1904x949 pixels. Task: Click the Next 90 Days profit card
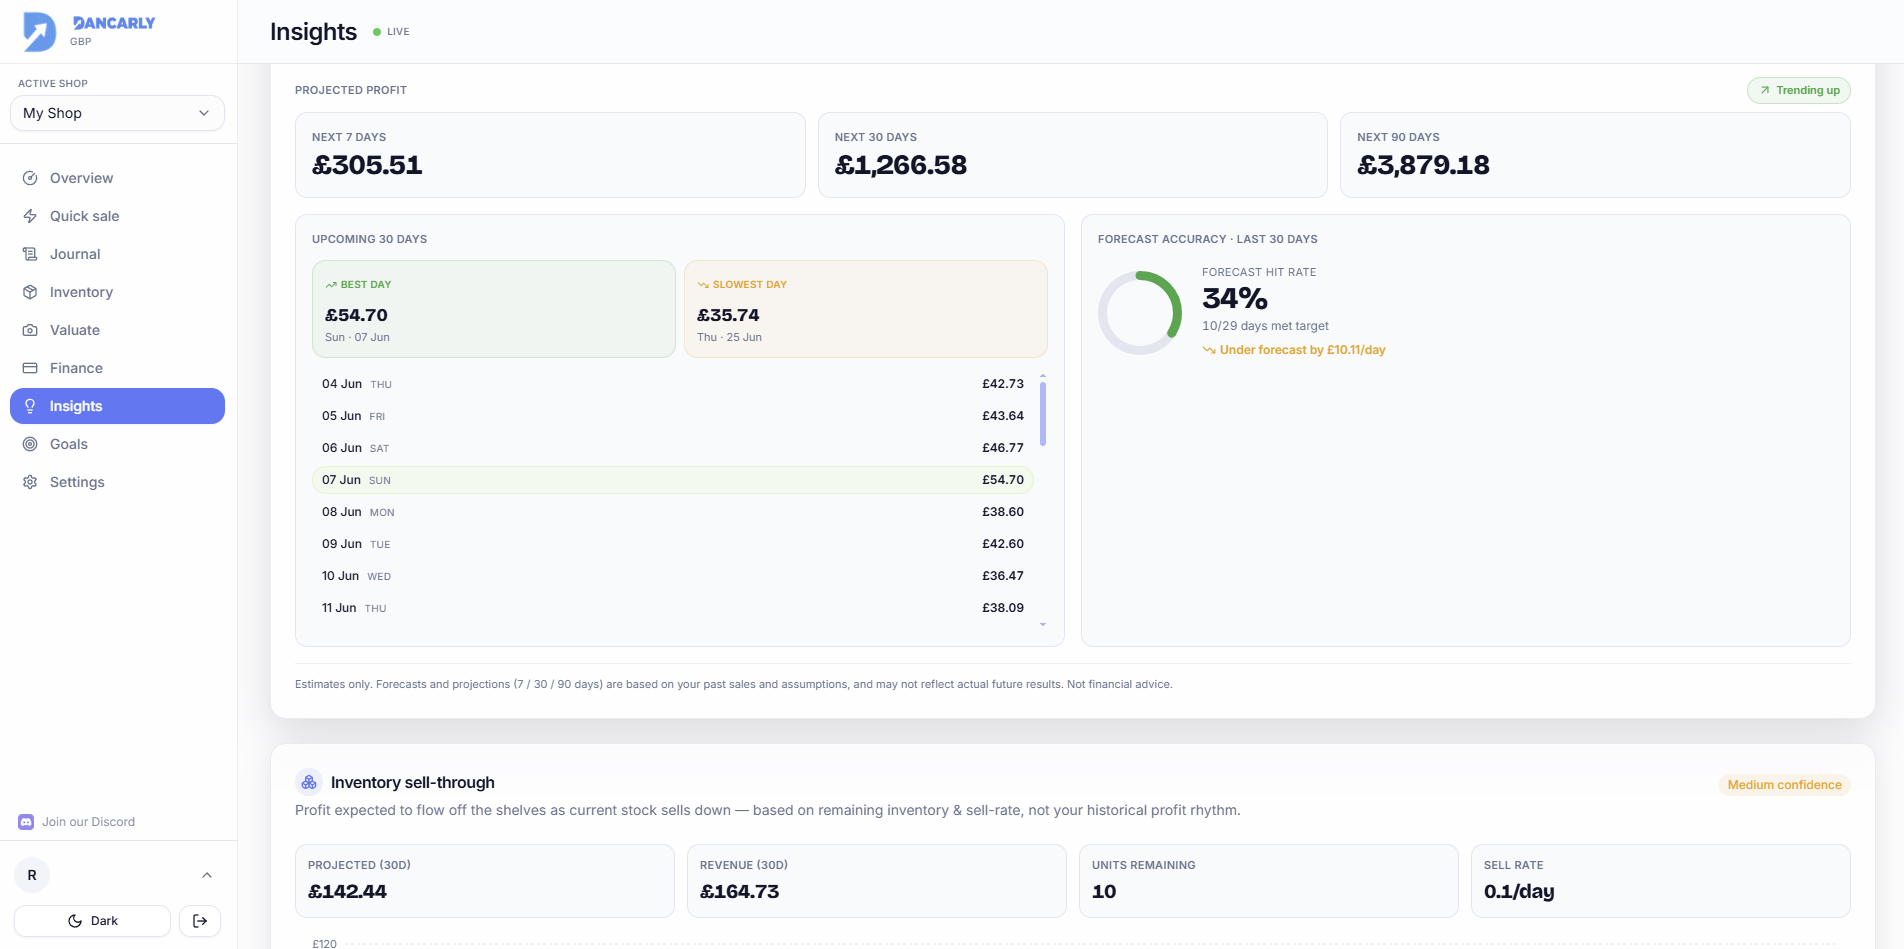point(1595,155)
